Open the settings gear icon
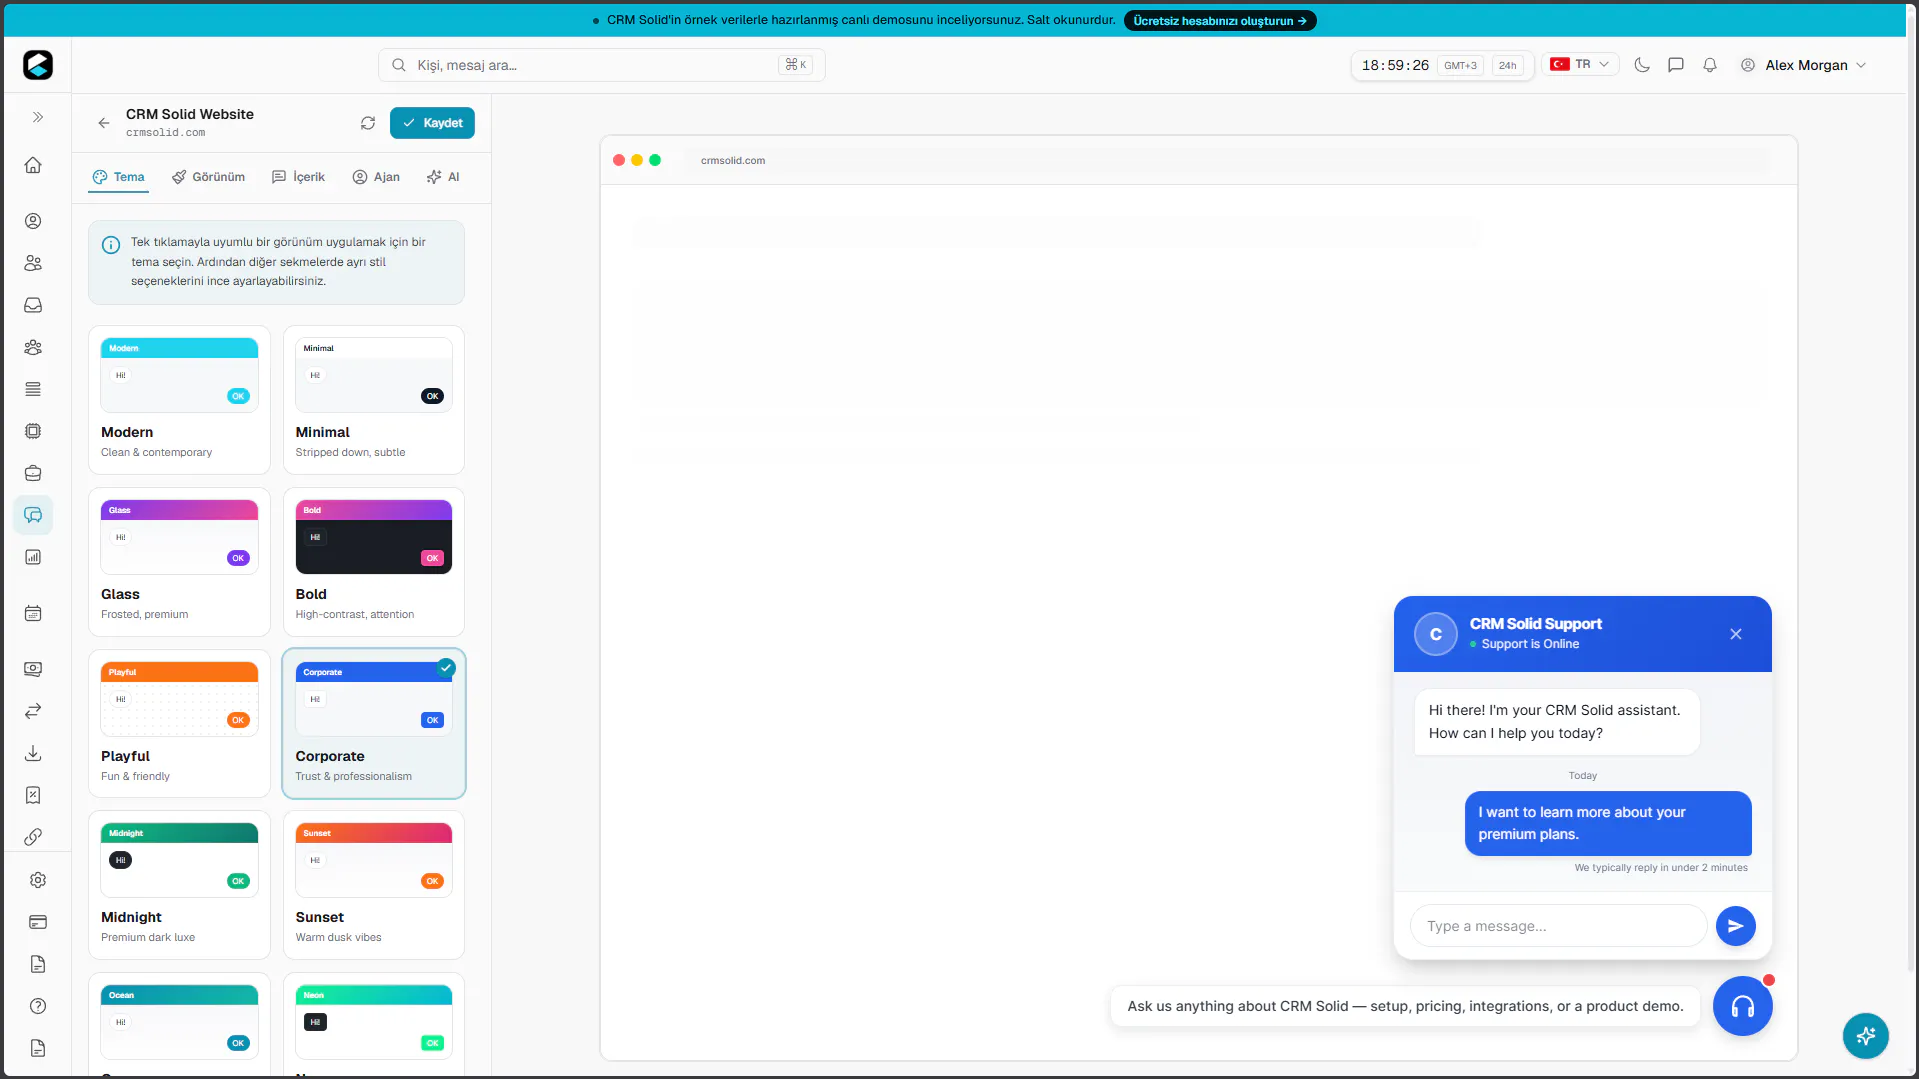 (38, 880)
